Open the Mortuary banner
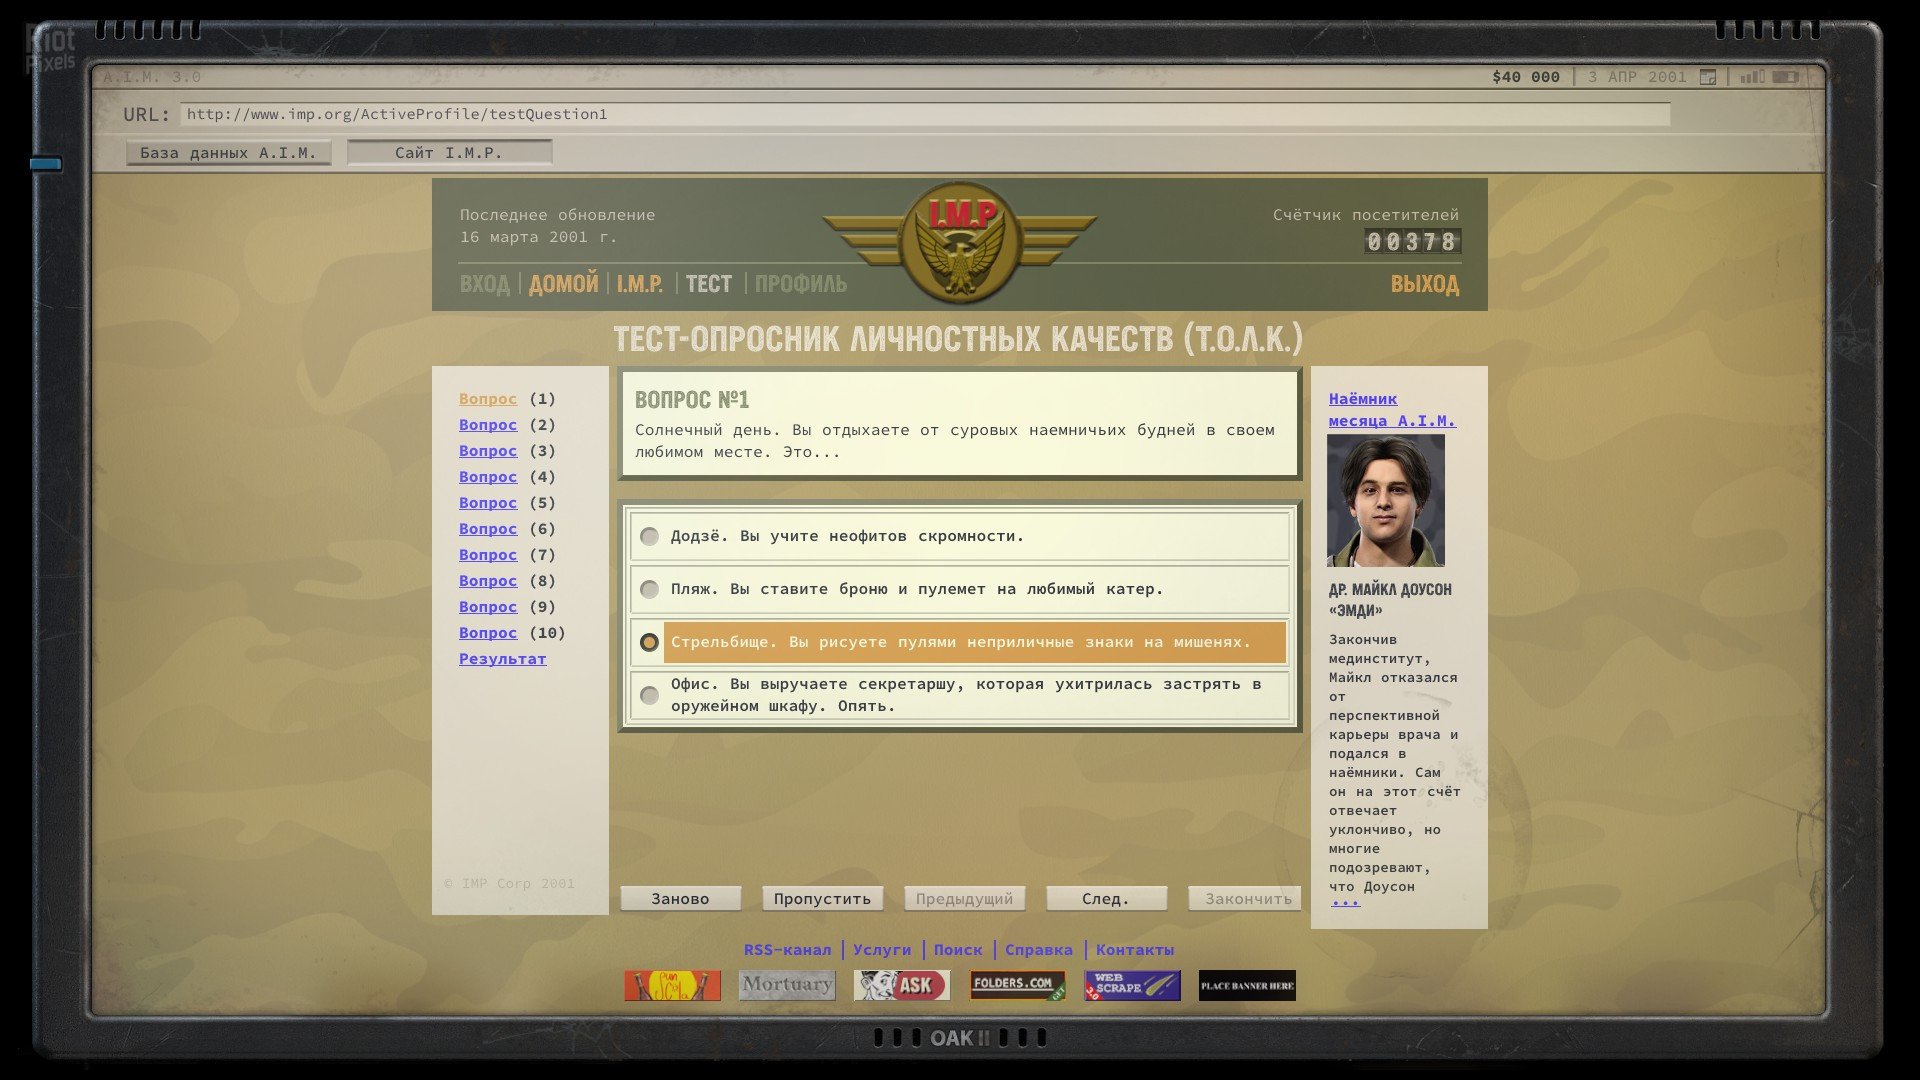The image size is (1920, 1080). [x=787, y=985]
